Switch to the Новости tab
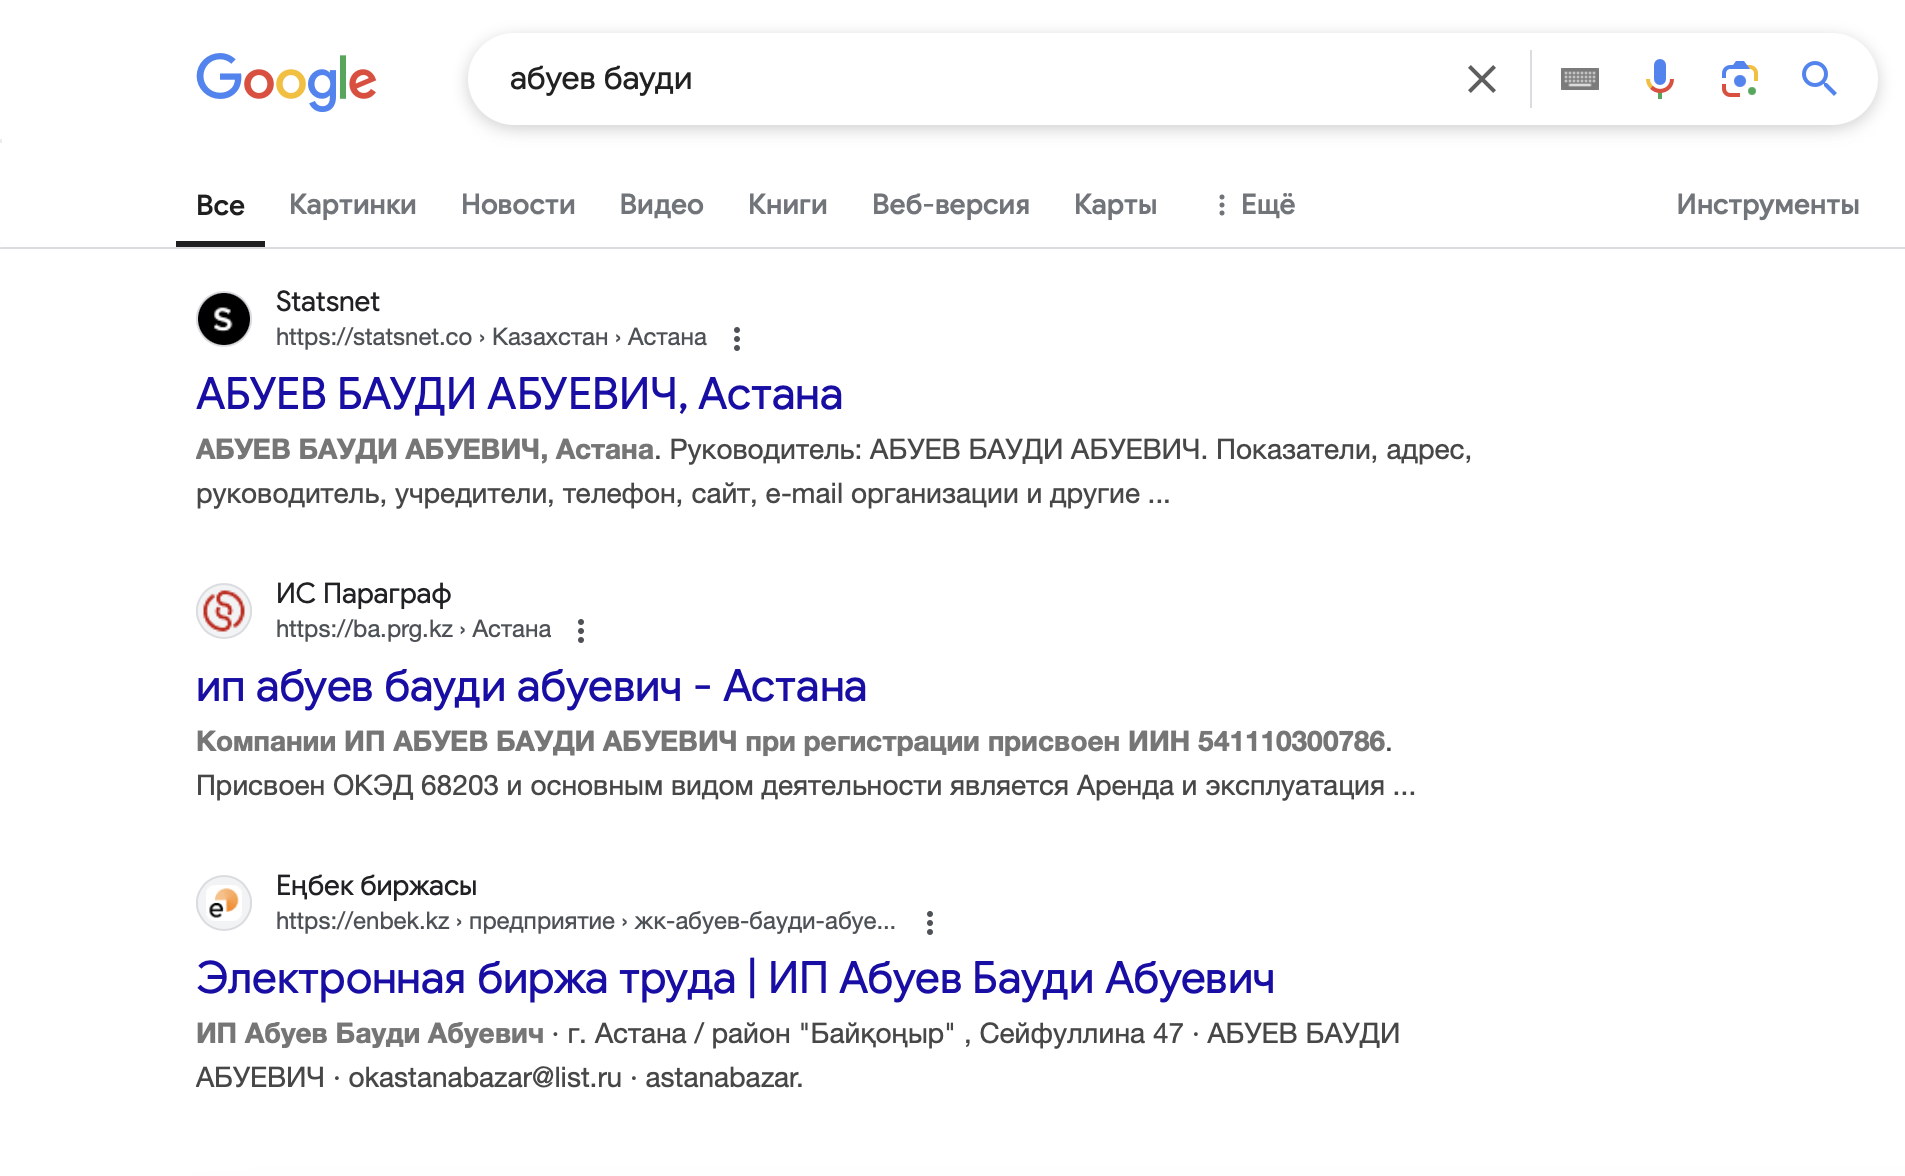Image resolution: width=1905 pixels, height=1176 pixels. tap(518, 205)
